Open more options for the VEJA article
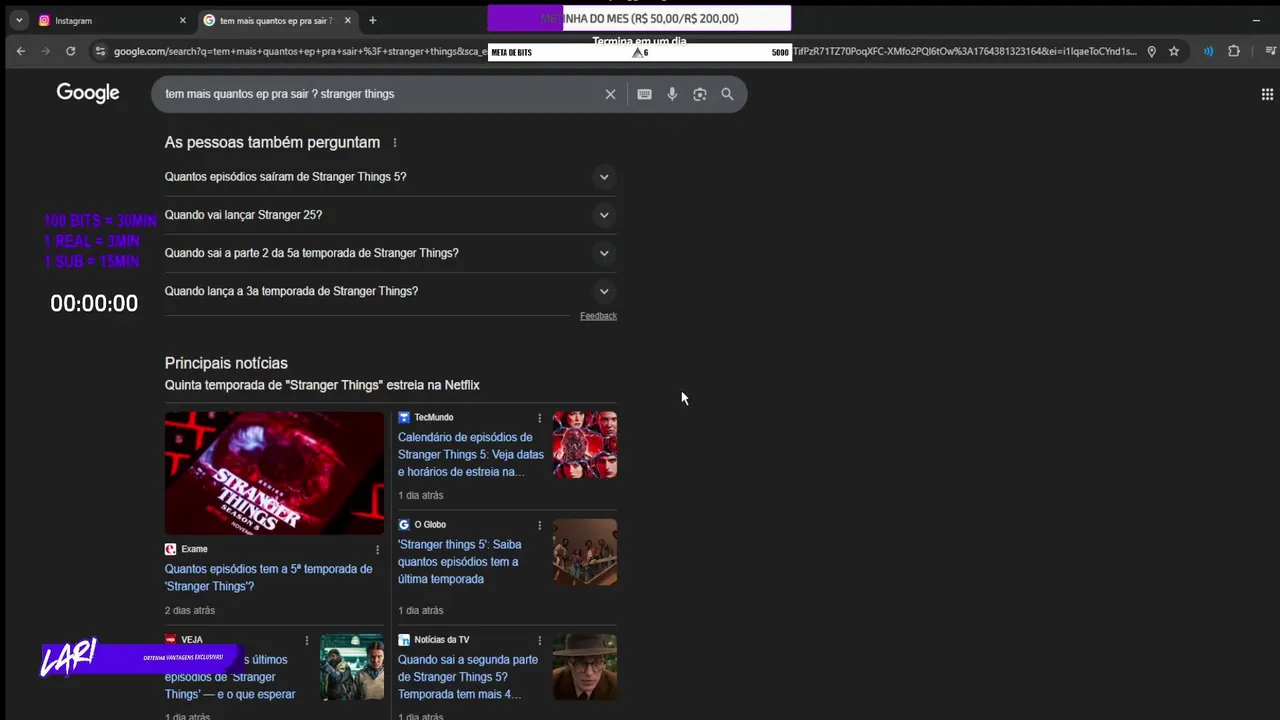Screen dimensions: 1280x720 [307, 640]
